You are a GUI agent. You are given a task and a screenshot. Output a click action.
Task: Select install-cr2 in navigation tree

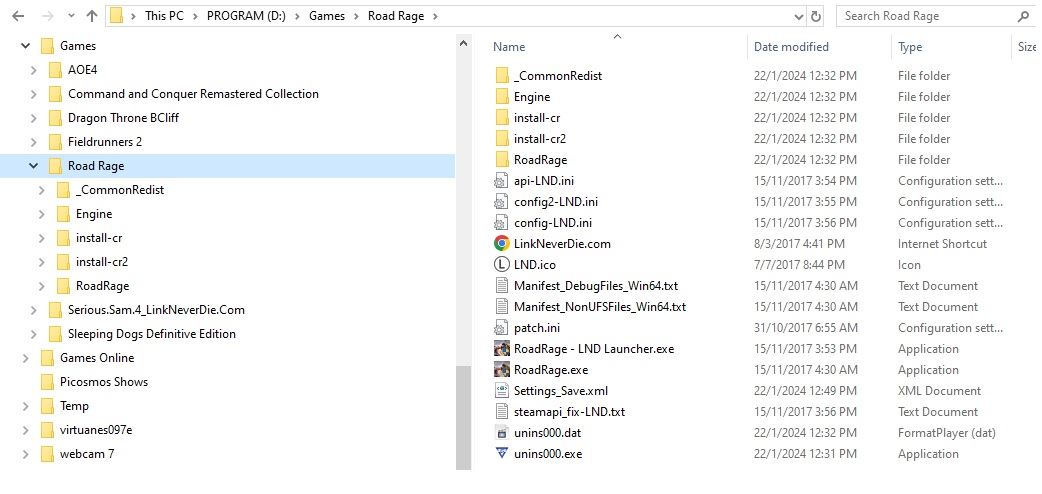[x=102, y=261]
